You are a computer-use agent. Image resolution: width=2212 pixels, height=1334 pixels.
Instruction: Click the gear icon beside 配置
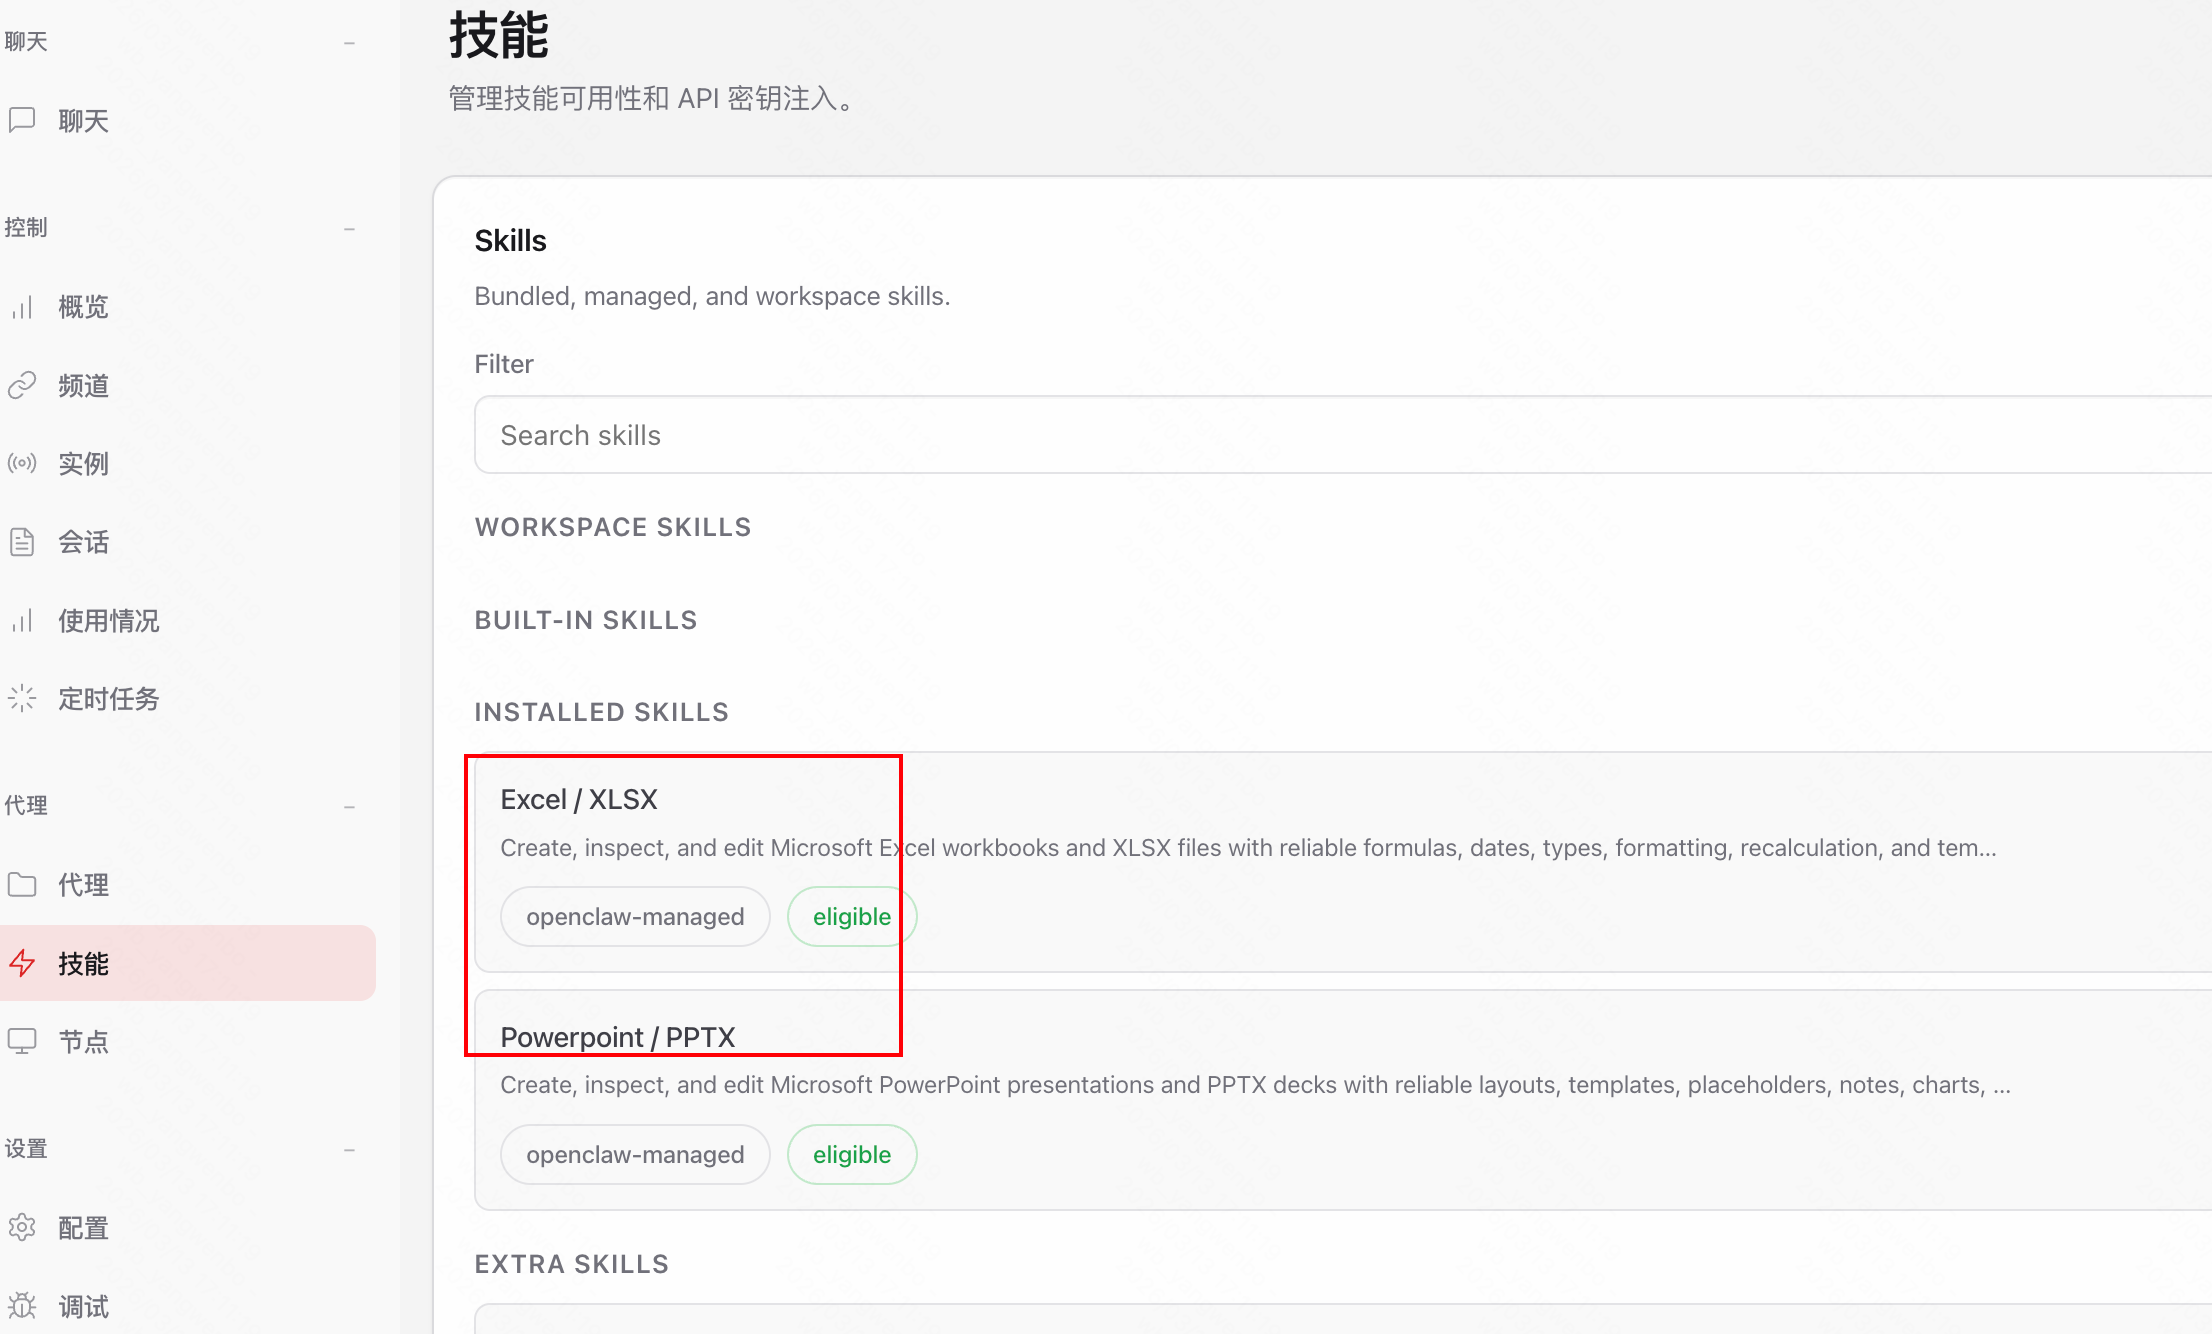[x=22, y=1227]
